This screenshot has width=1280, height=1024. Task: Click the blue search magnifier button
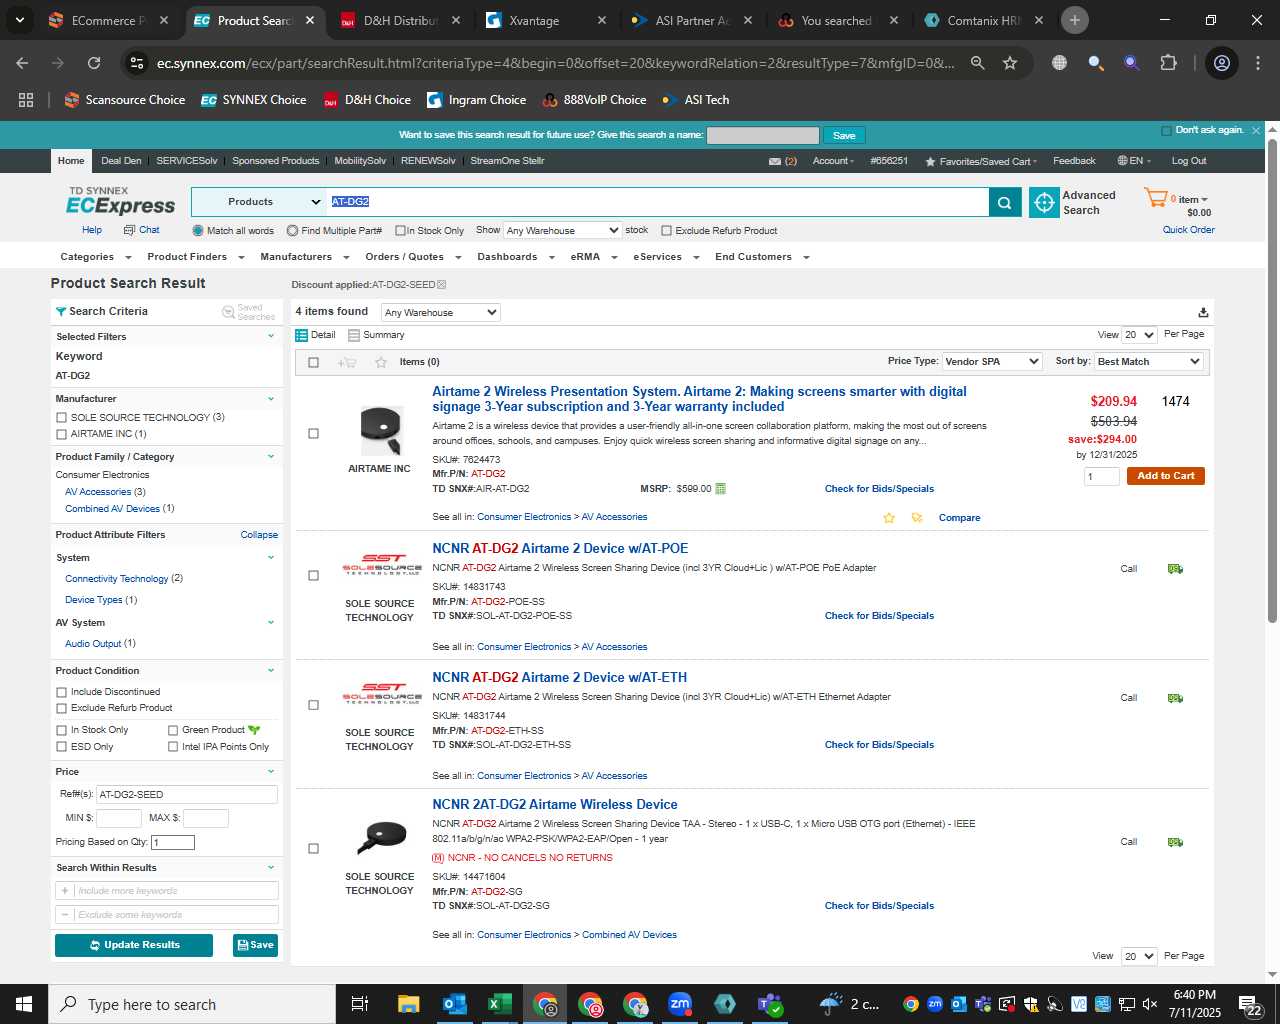point(1005,202)
